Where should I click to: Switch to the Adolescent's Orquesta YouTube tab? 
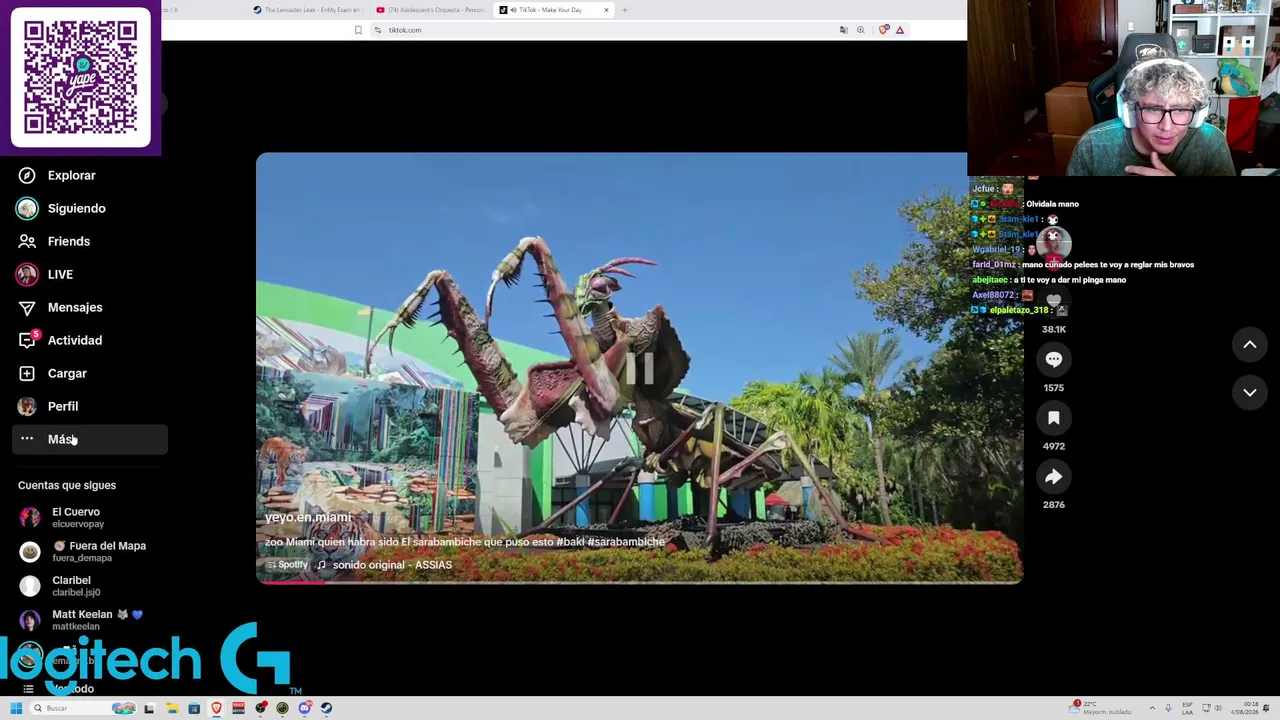click(x=430, y=10)
